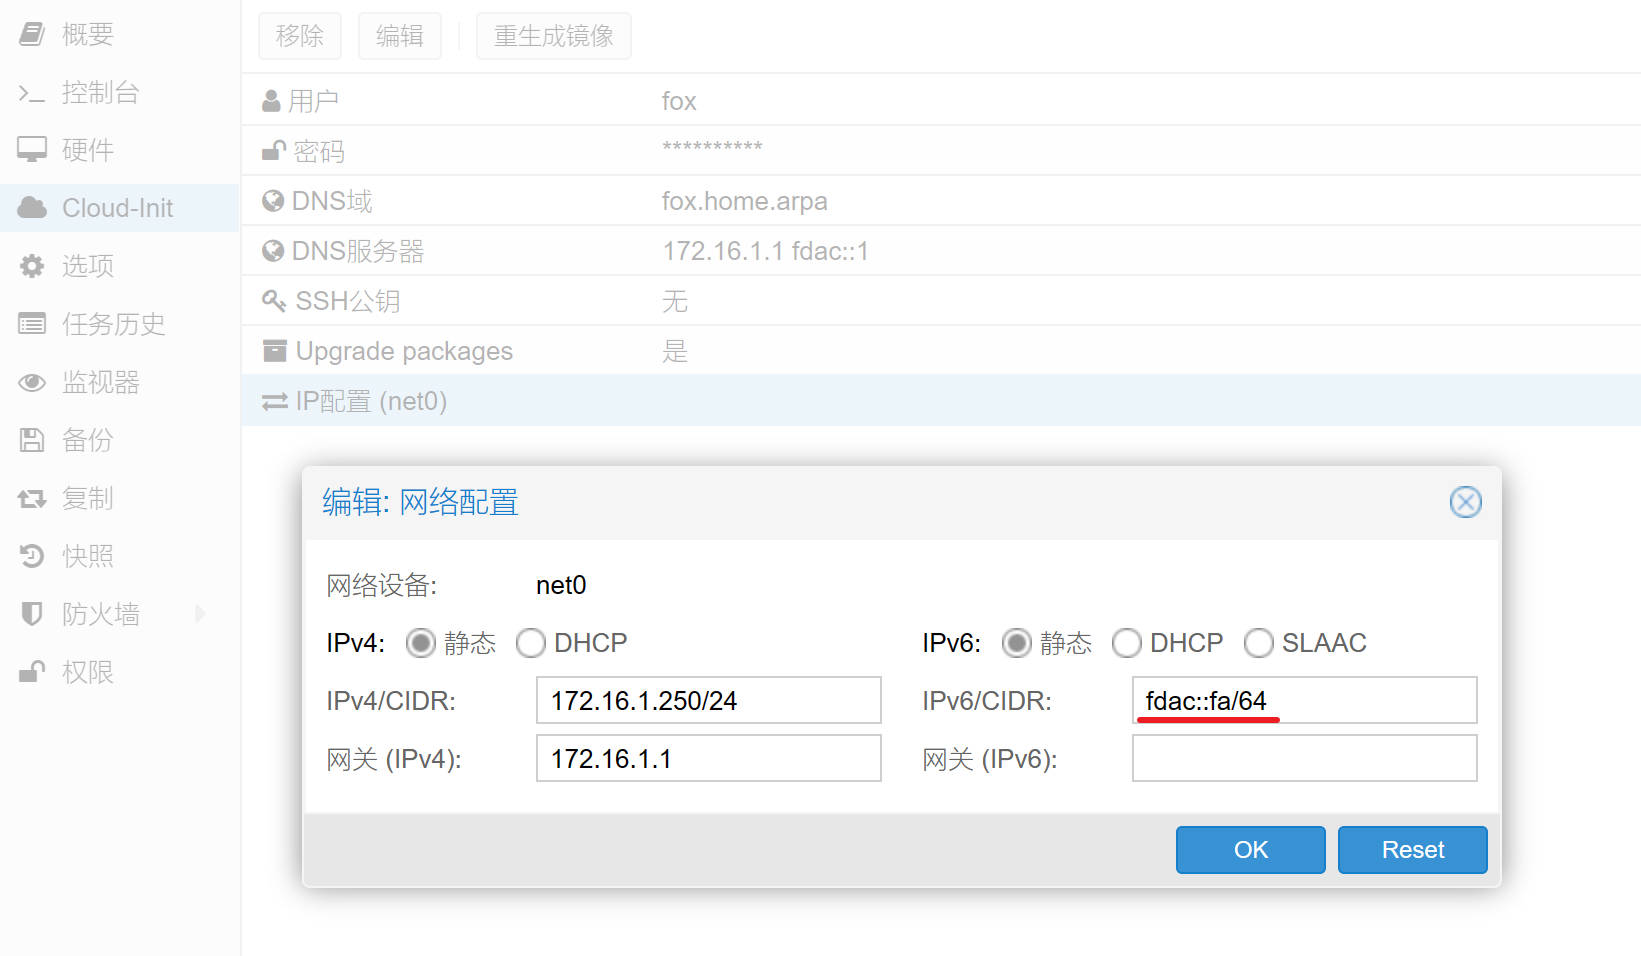
Task: Select IPv6 SLAAC radio button
Action: (1258, 643)
